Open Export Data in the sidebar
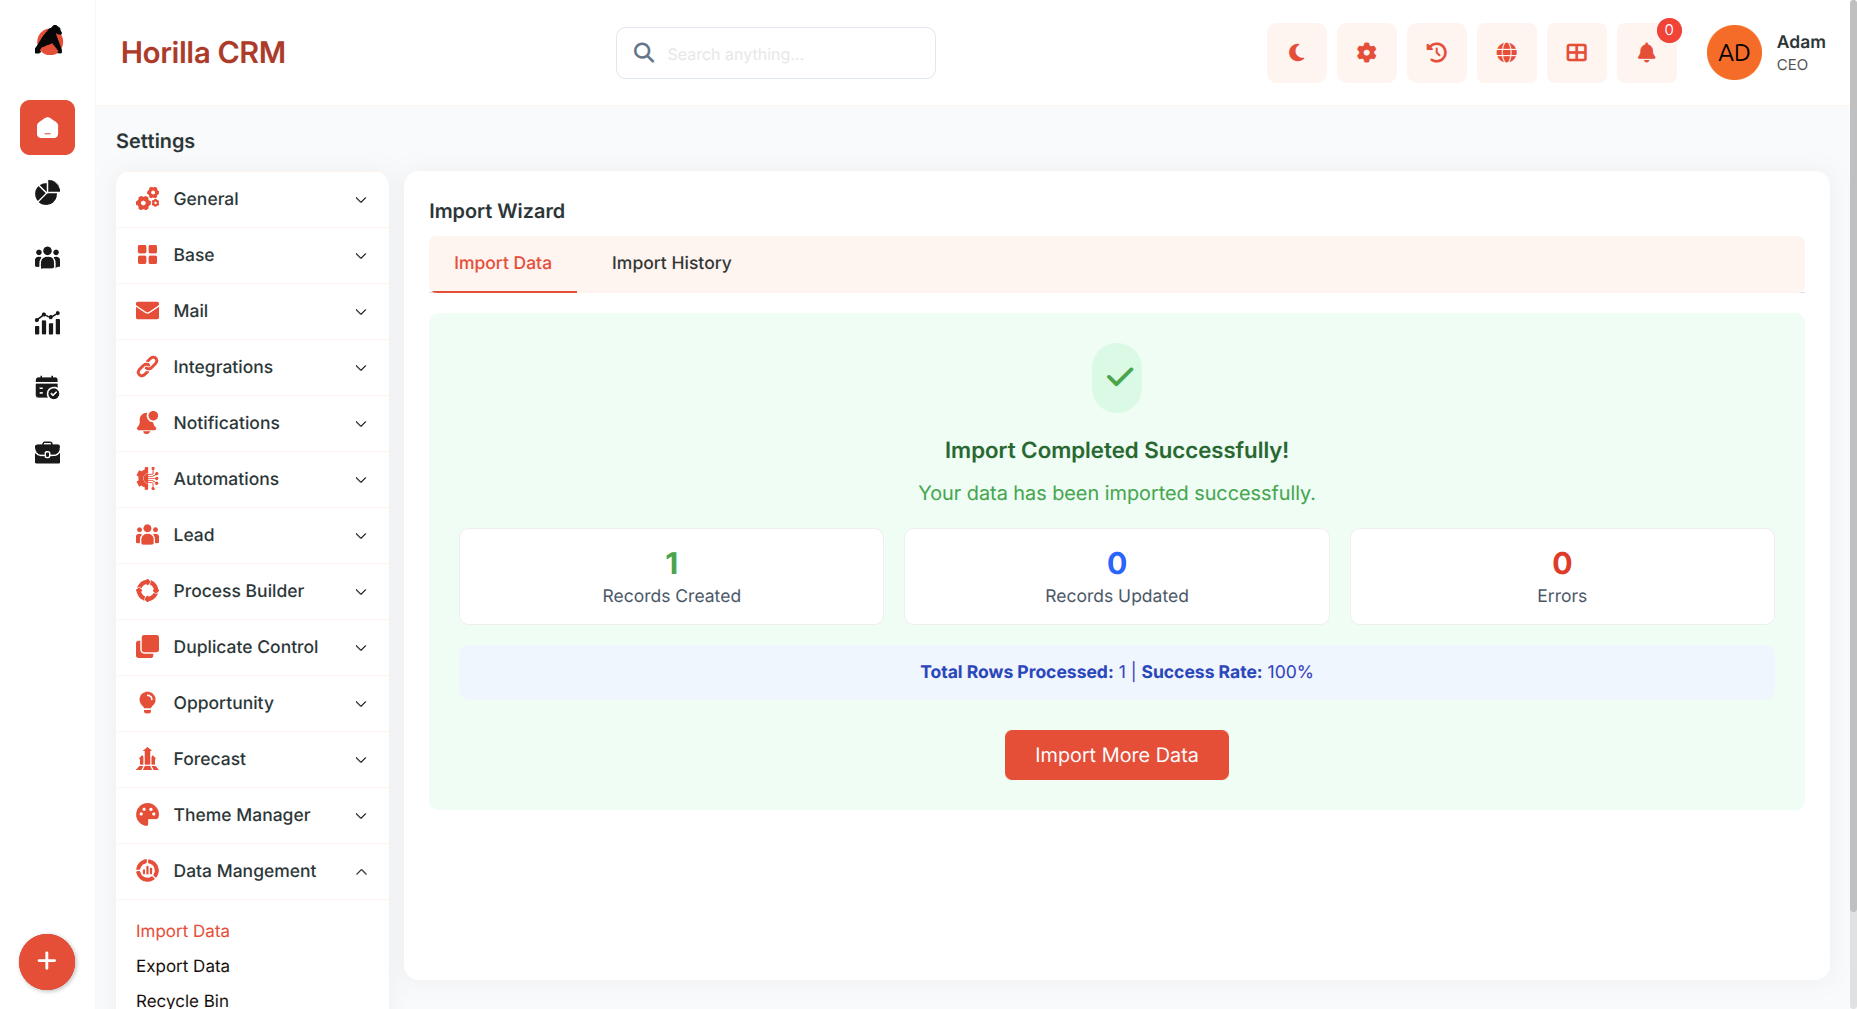Image resolution: width=1857 pixels, height=1009 pixels. click(x=183, y=966)
